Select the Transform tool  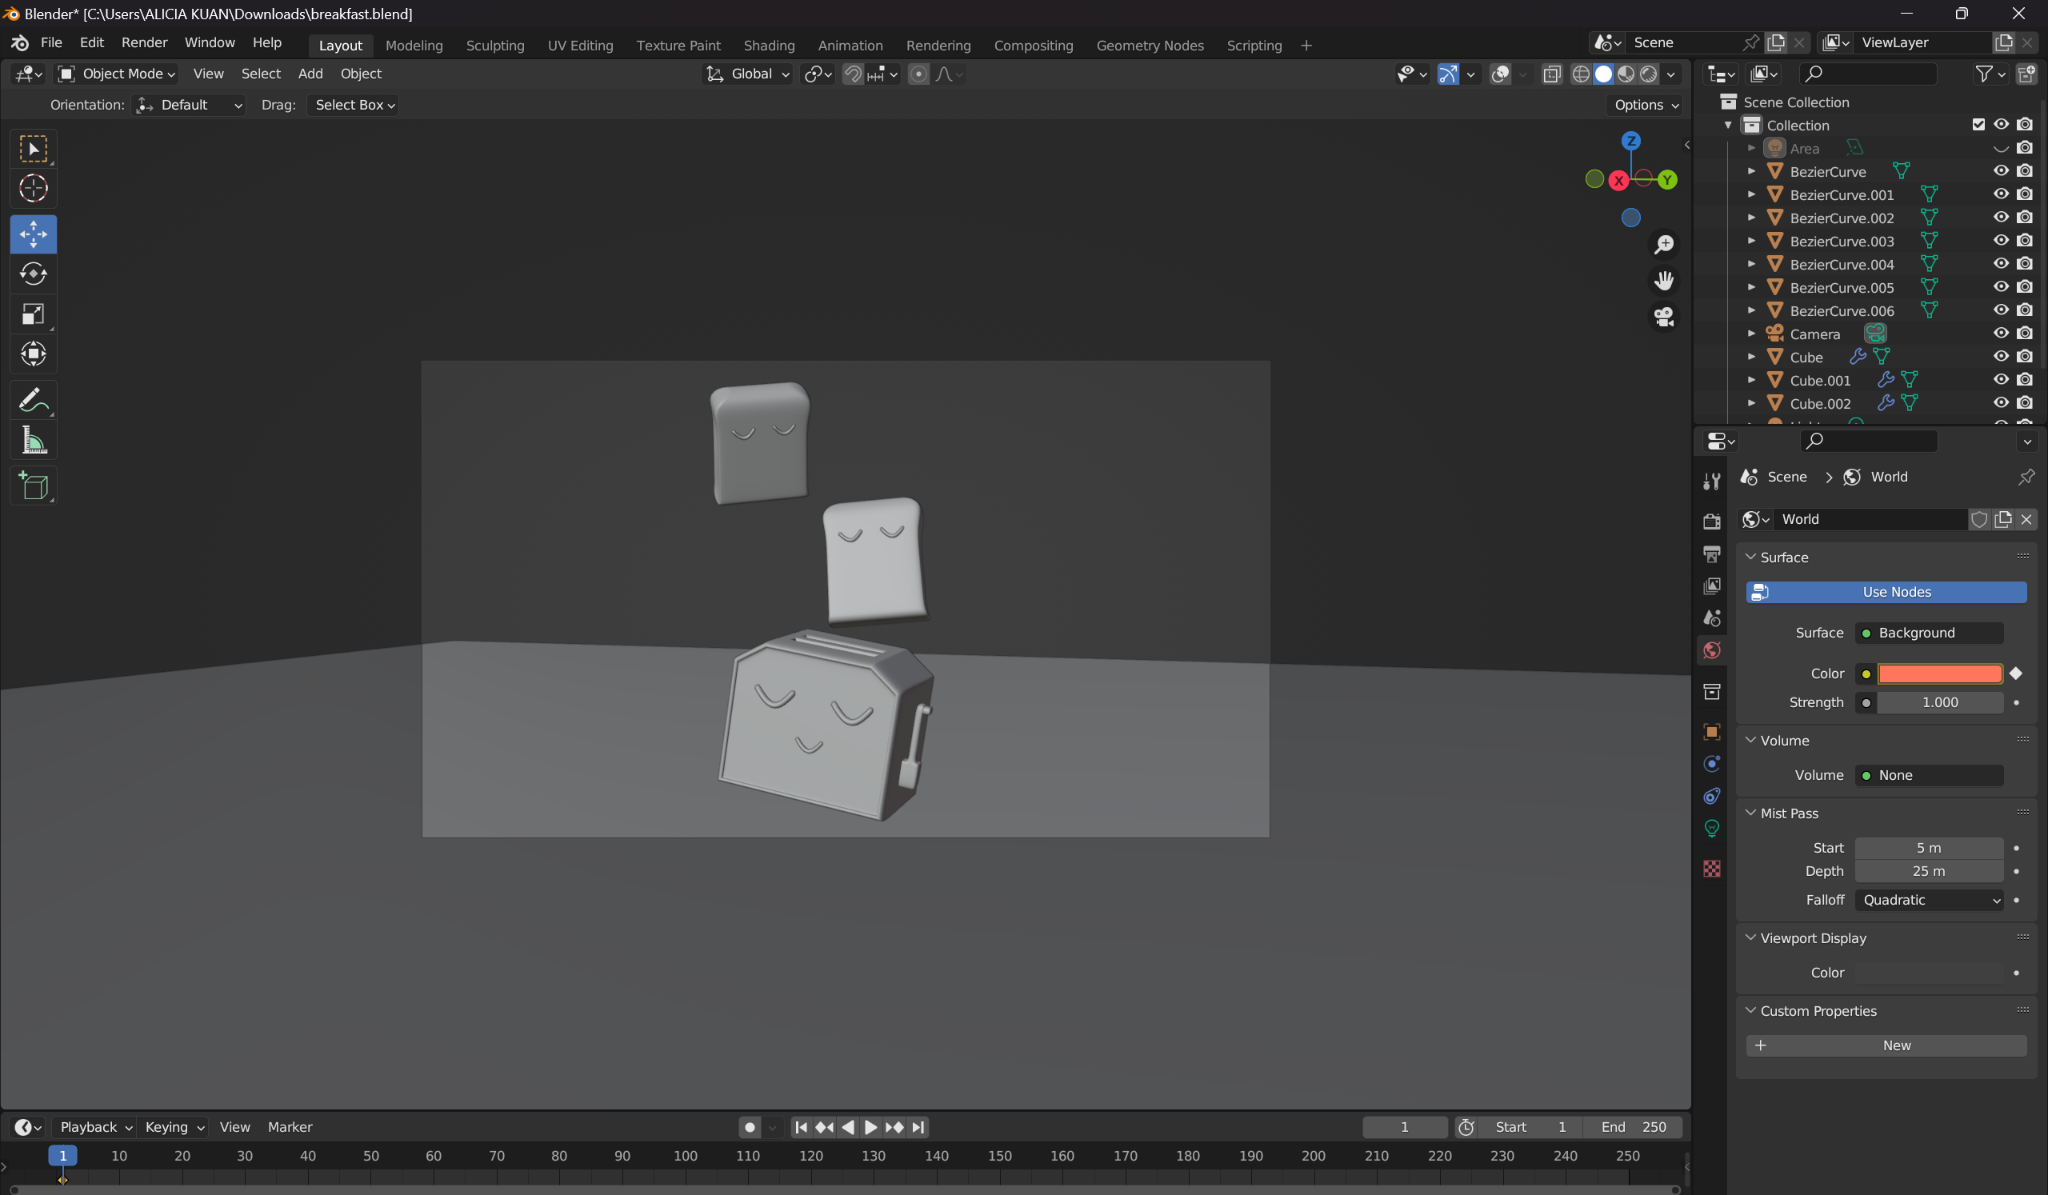point(33,354)
